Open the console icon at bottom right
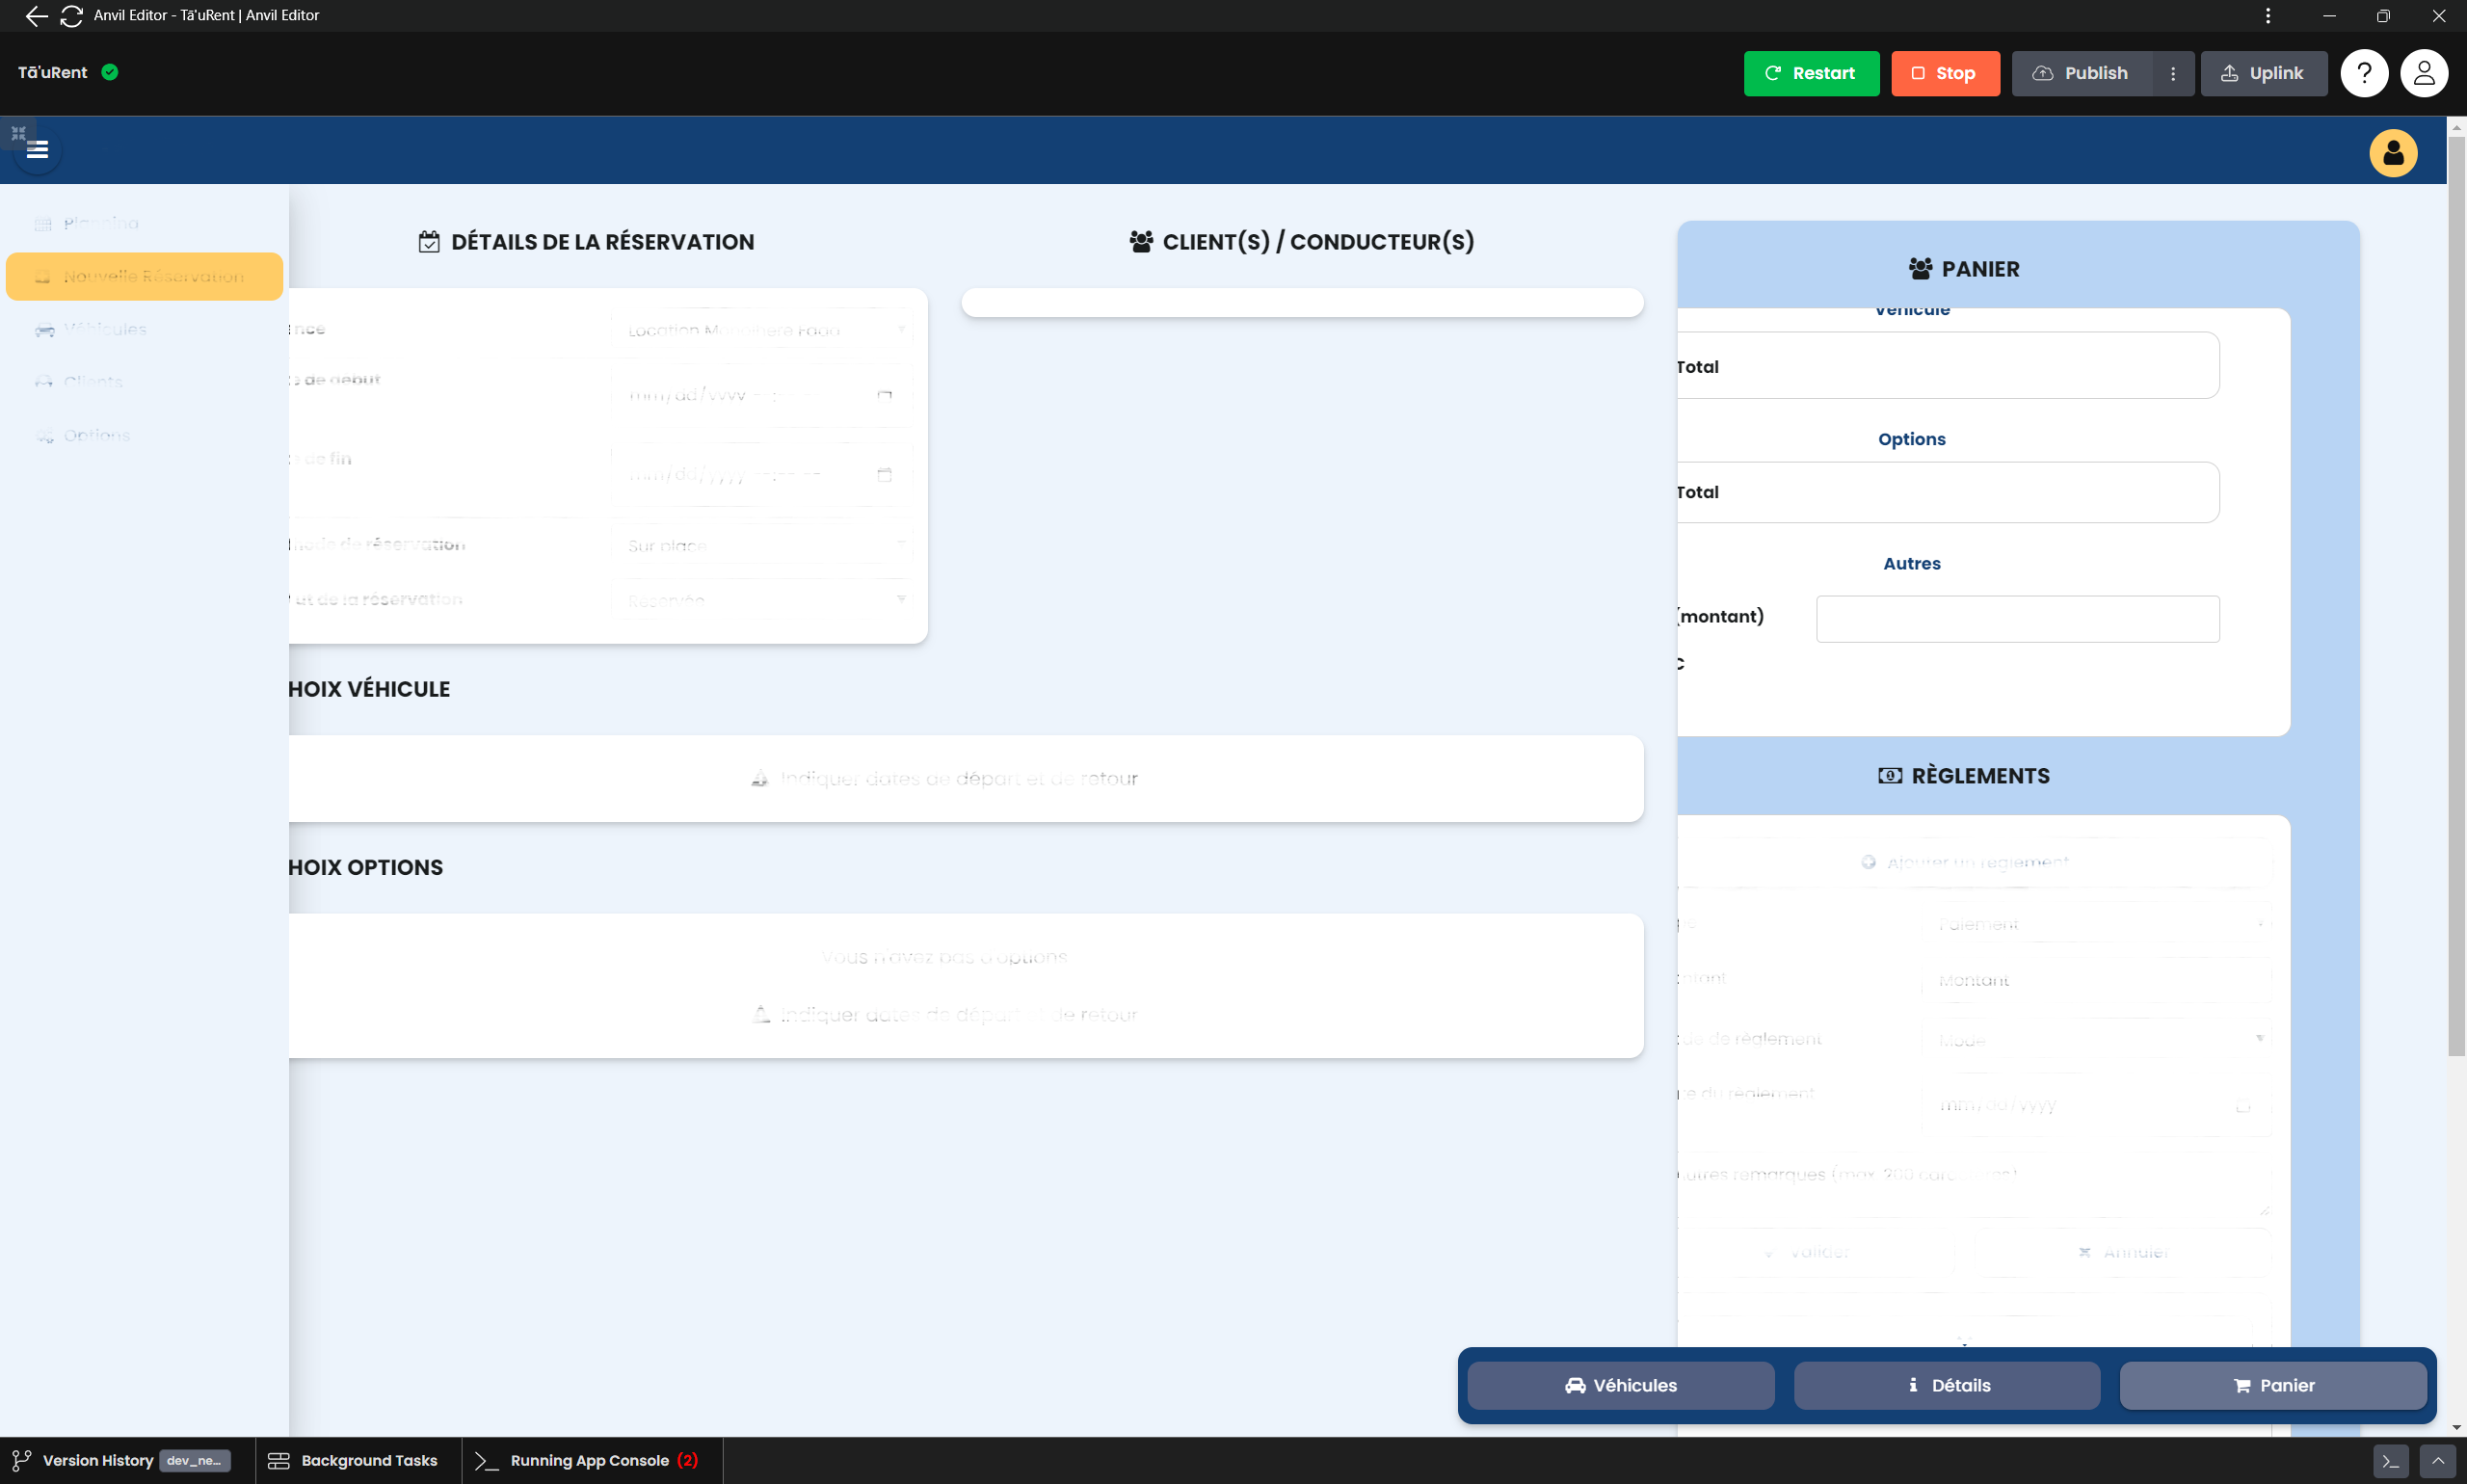 point(2390,1461)
